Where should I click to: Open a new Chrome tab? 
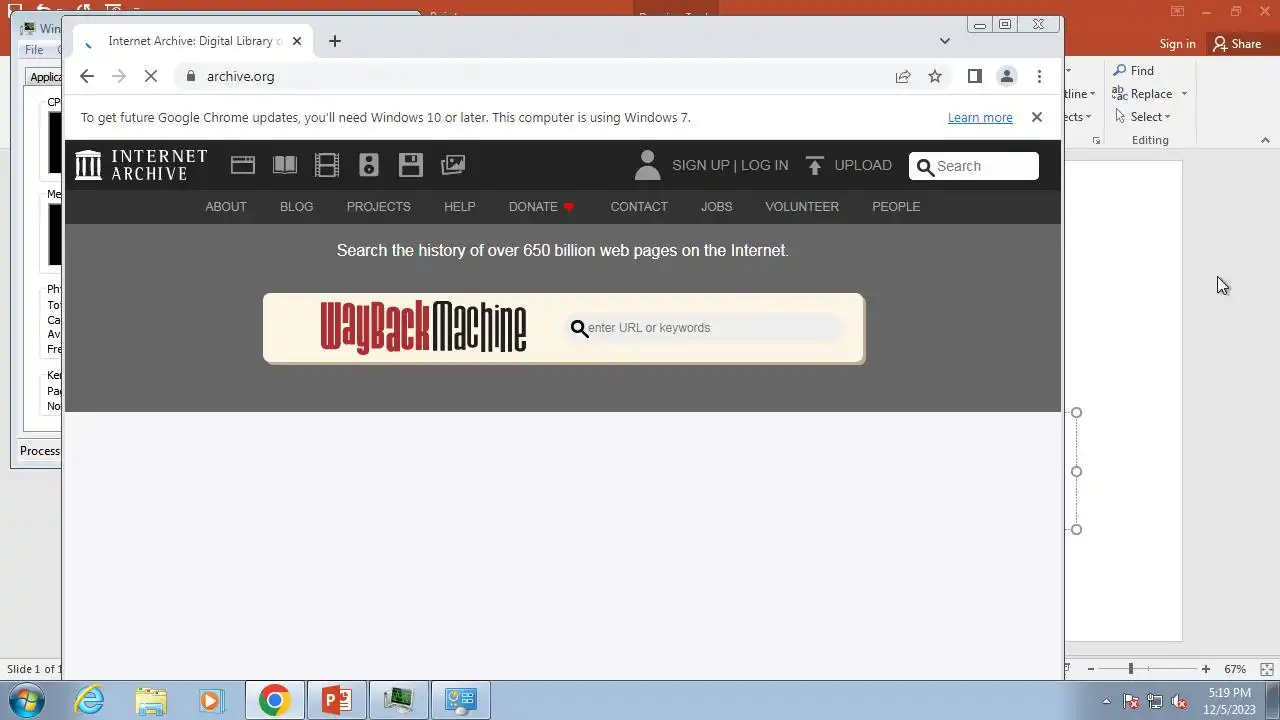[x=335, y=41]
